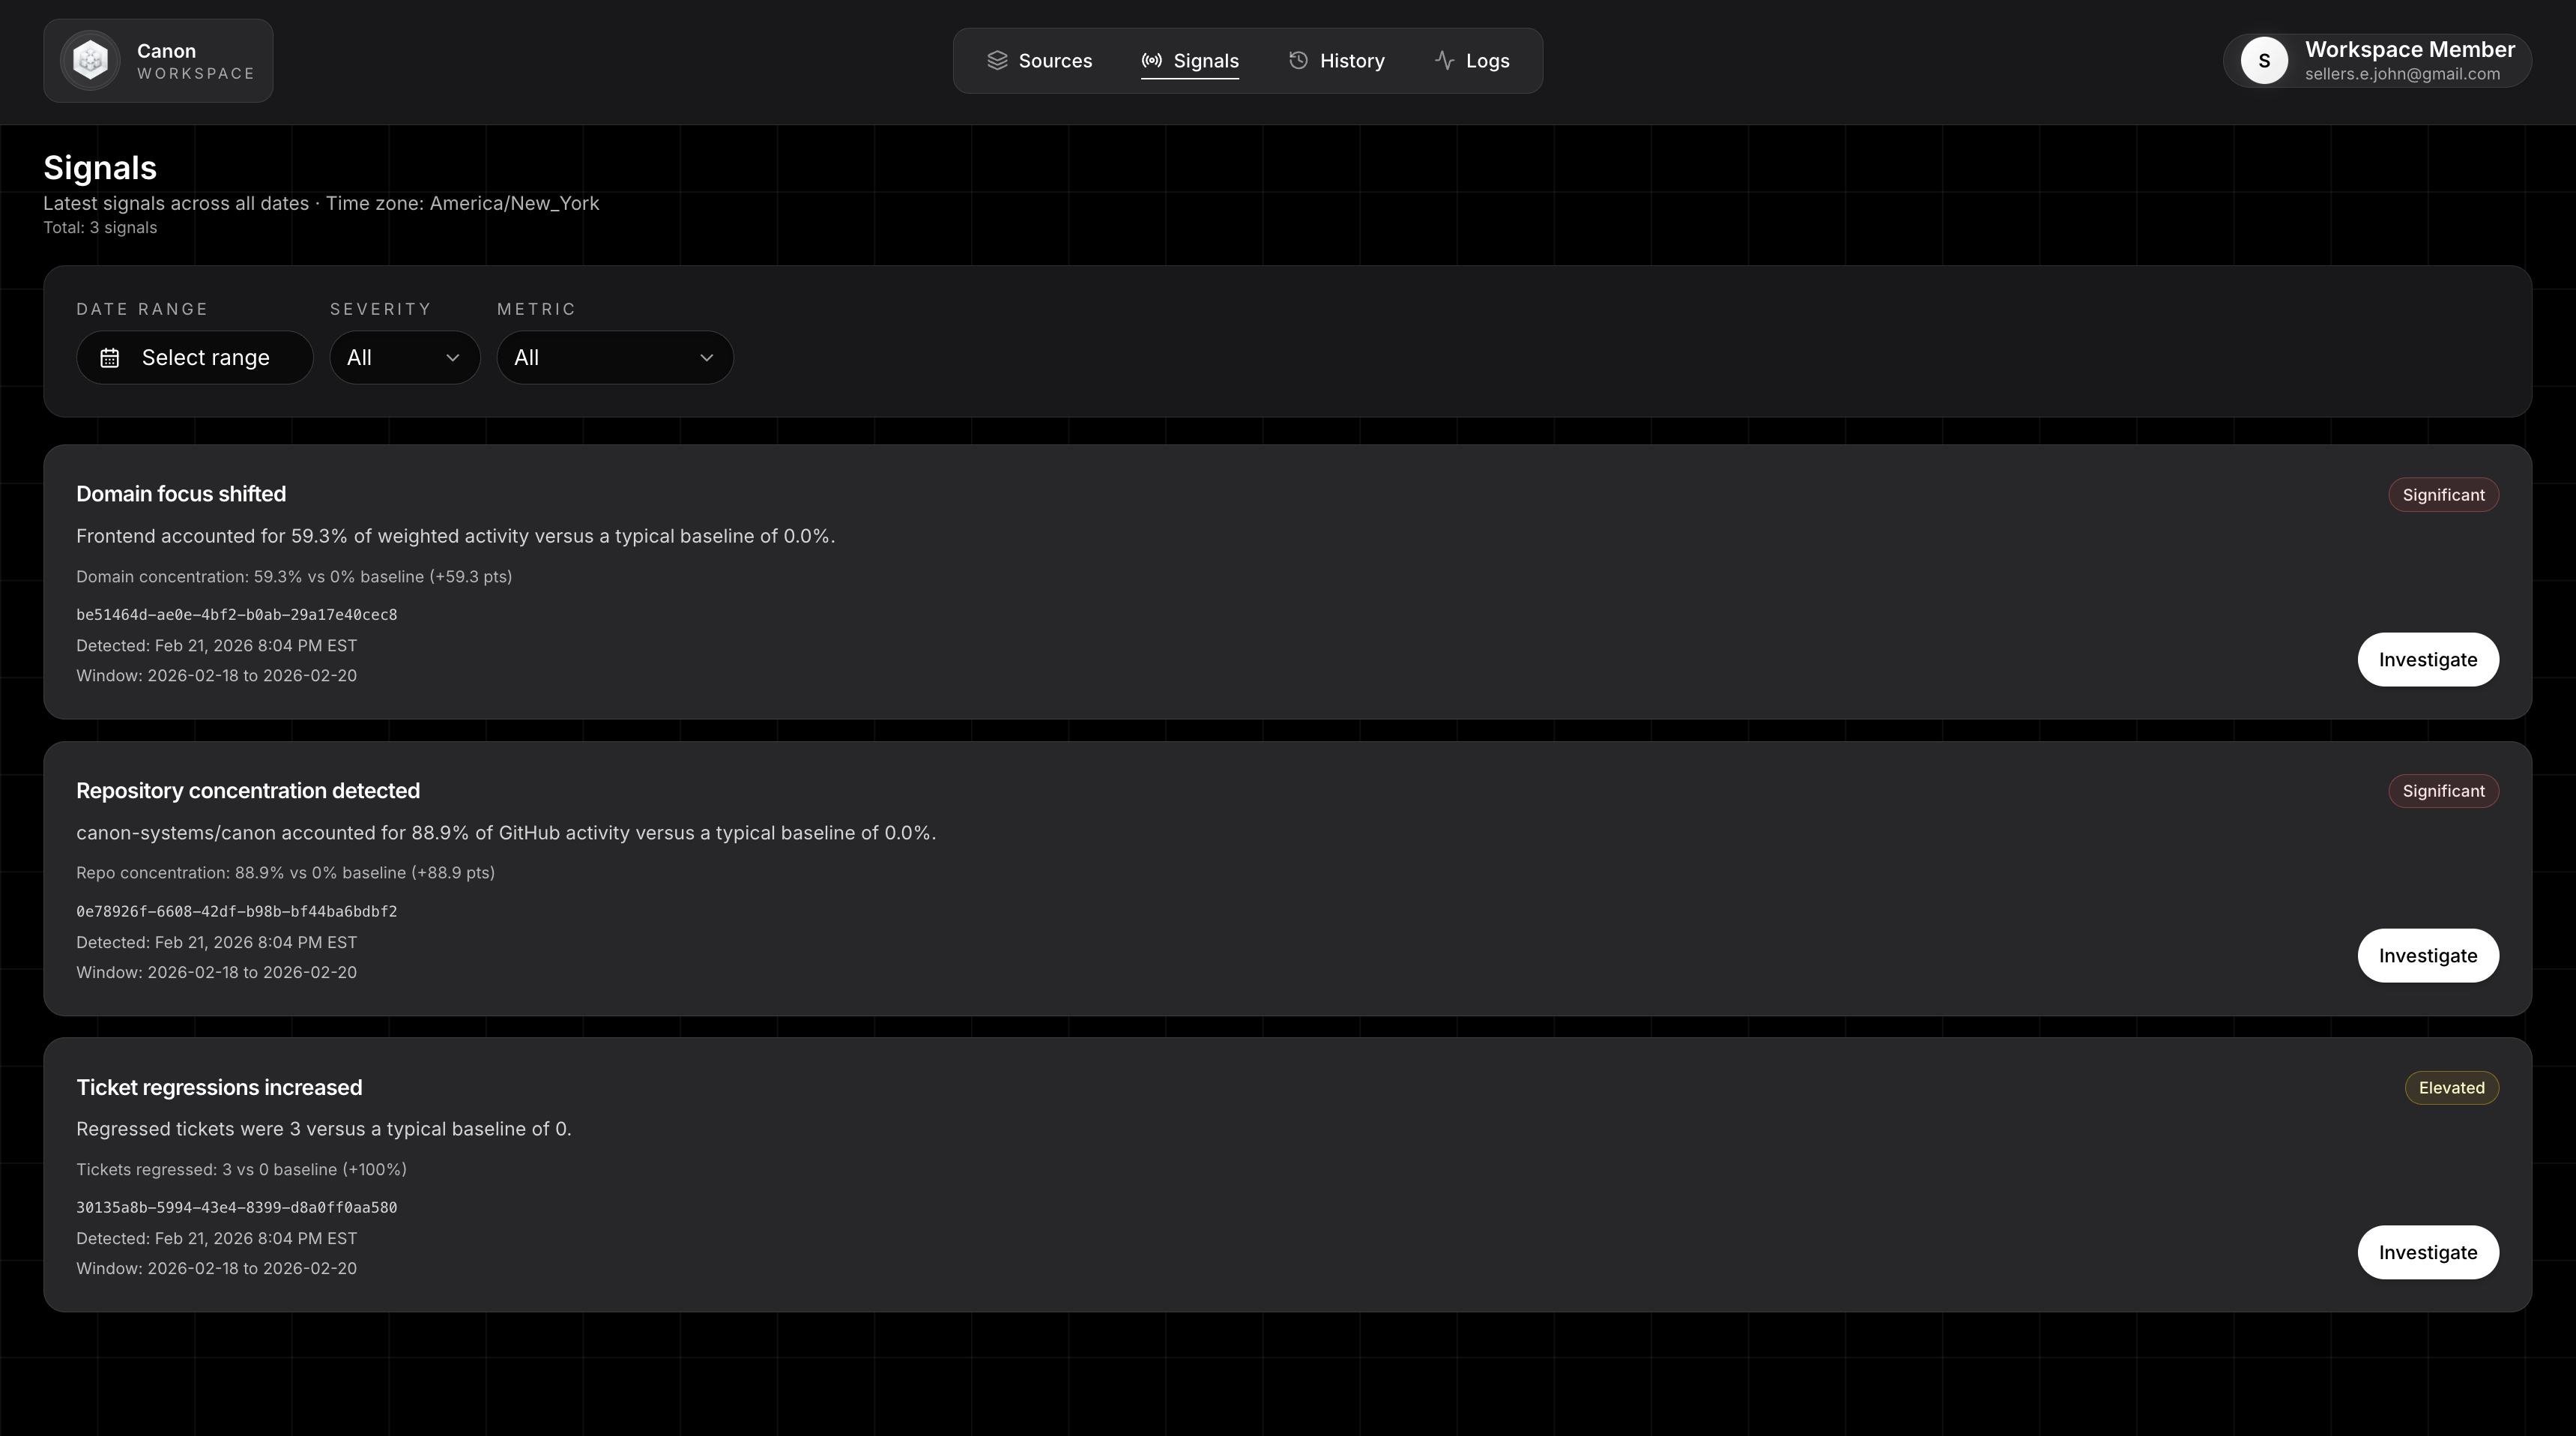
Task: Click the calendar icon in date range
Action: pyautogui.click(x=110, y=358)
